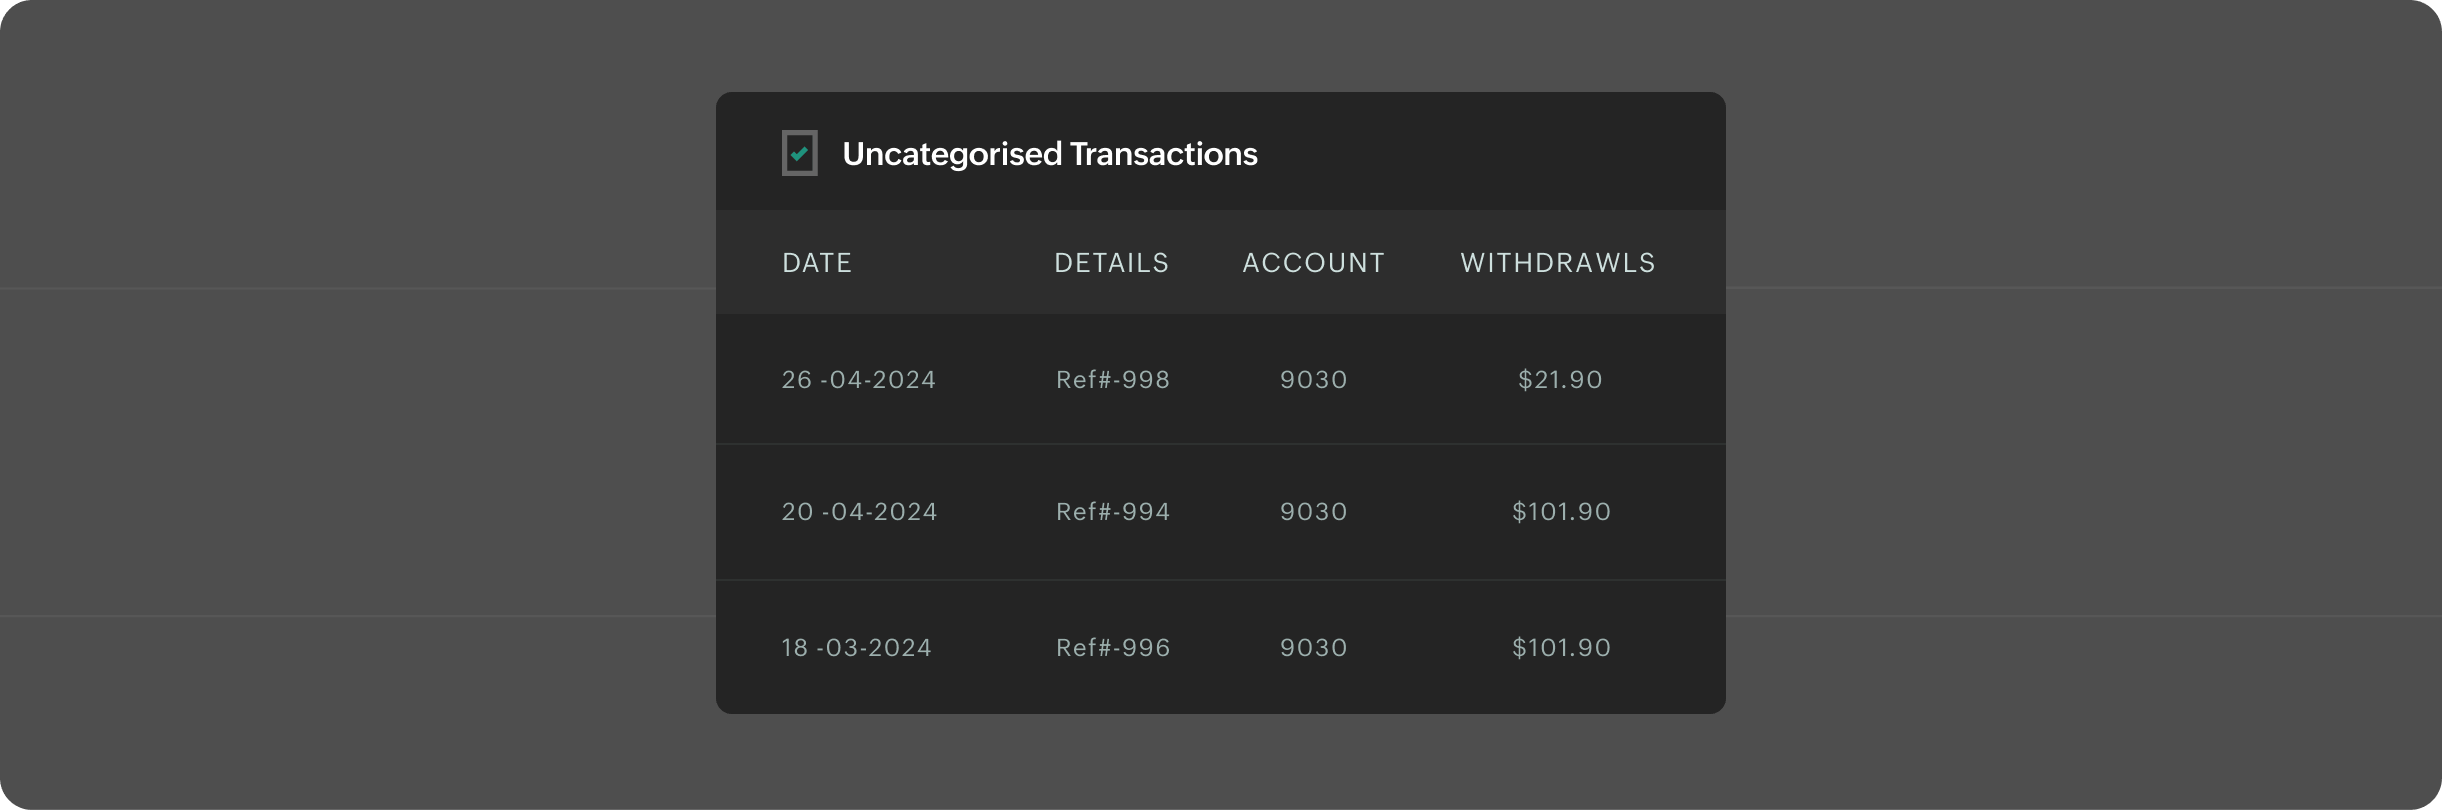Click account 9030 in the first row
The height and width of the screenshot is (810, 2442).
(x=1313, y=379)
